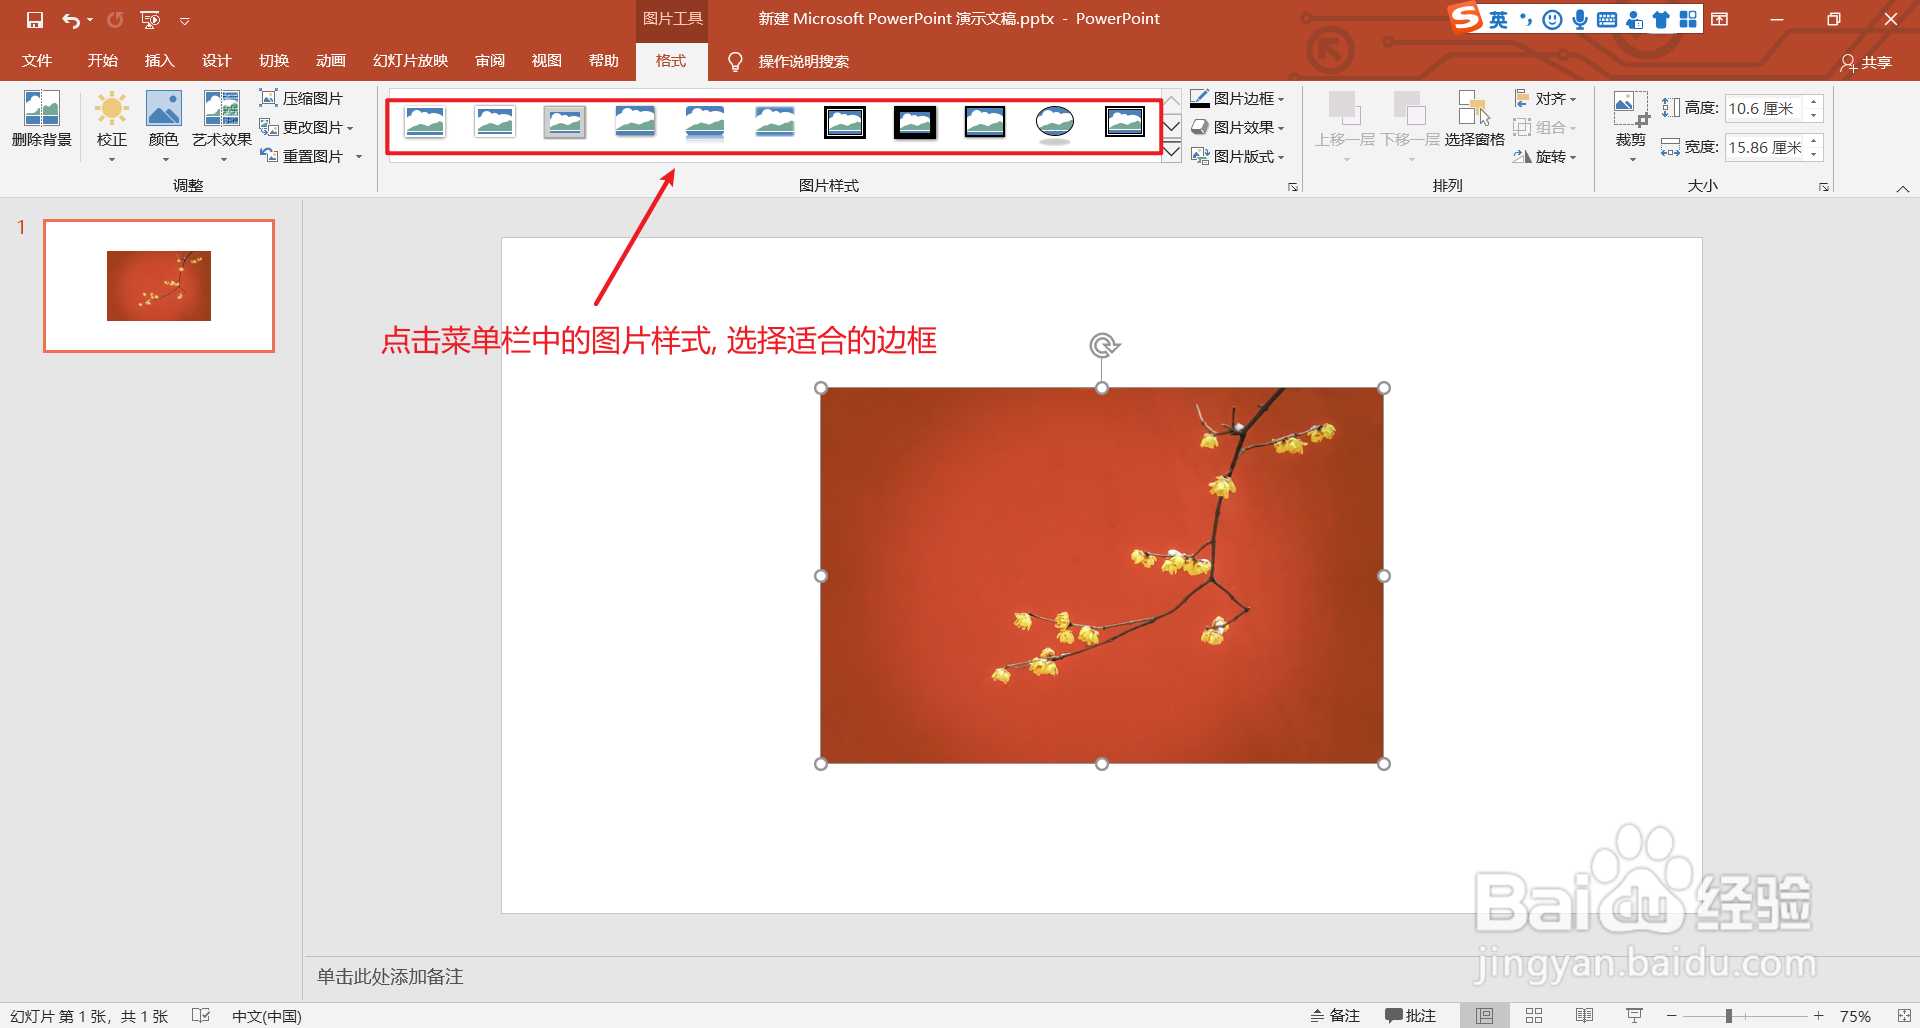This screenshot has height=1028, width=1920.
Task: Switch to the Home (开始) tab
Action: point(102,61)
